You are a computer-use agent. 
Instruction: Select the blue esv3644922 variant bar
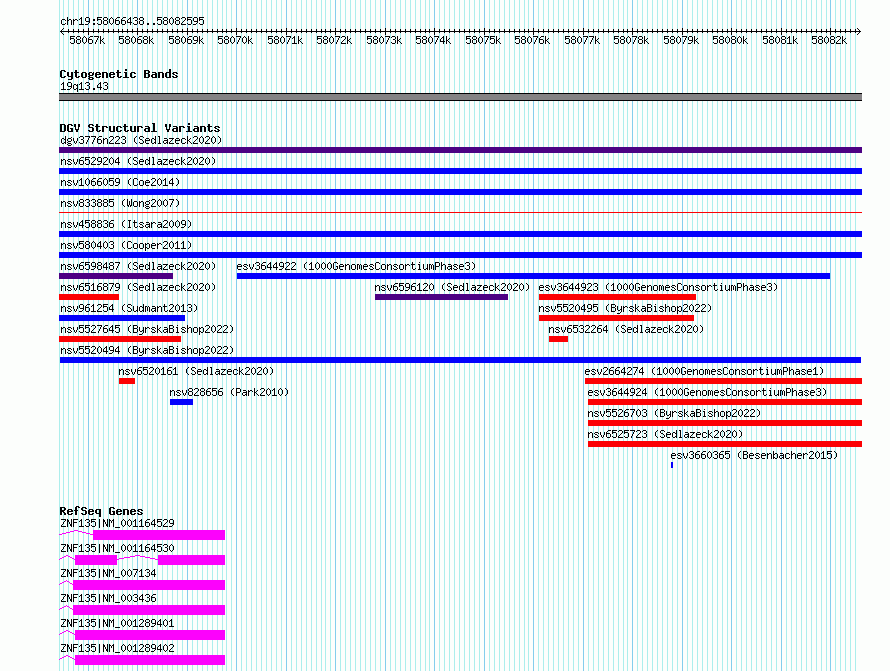pyautogui.click(x=533, y=276)
